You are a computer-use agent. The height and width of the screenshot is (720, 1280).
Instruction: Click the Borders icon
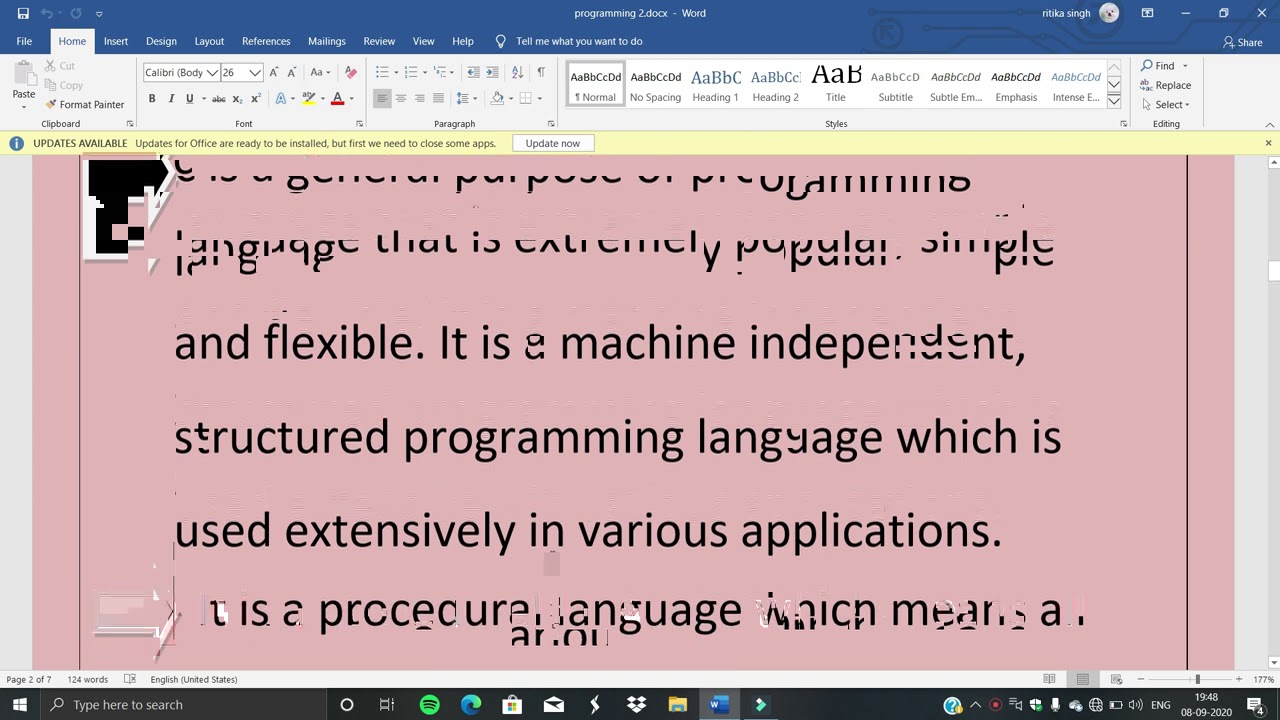(525, 98)
